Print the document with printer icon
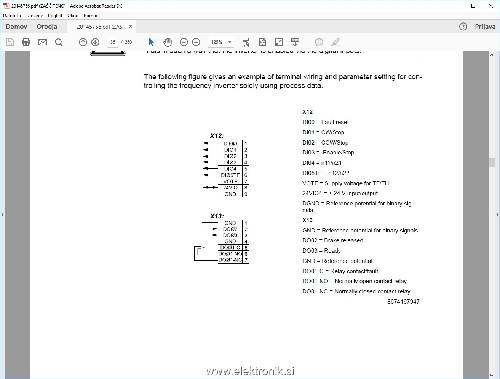Screen dimensions: 500x379 click(26, 42)
